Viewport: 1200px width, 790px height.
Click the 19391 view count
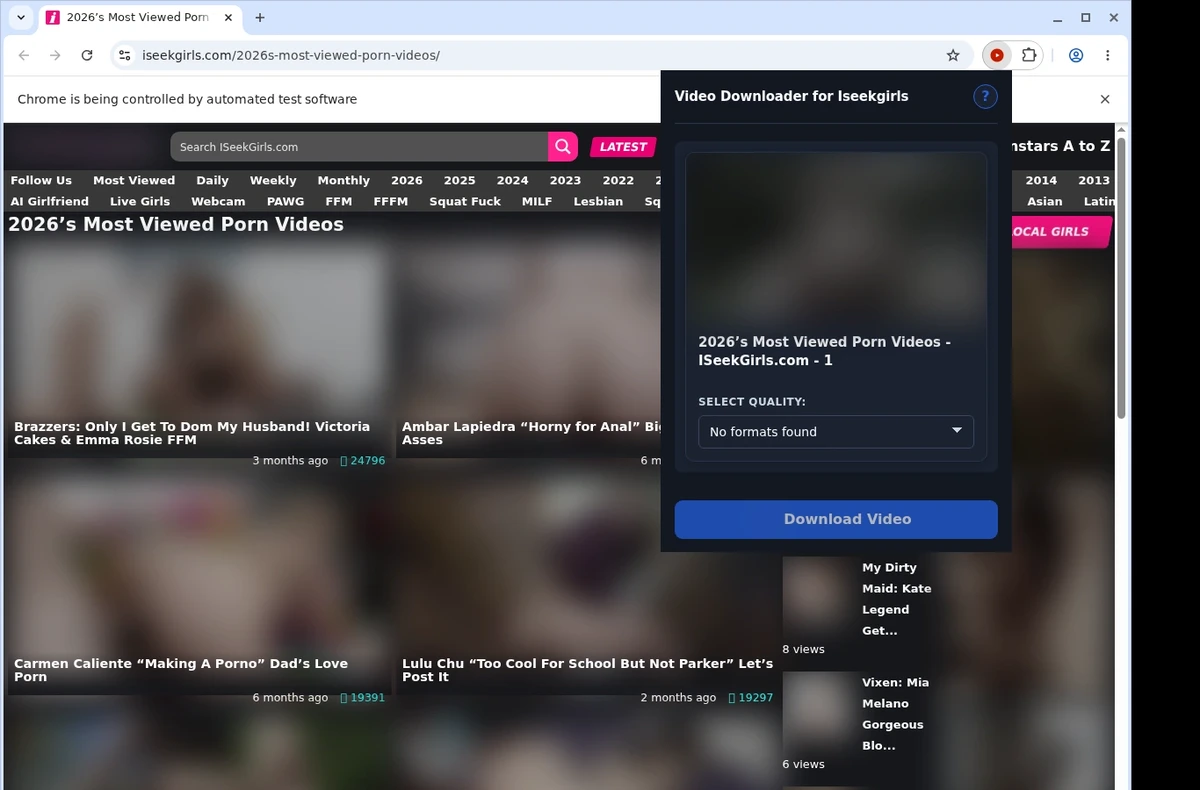(363, 698)
